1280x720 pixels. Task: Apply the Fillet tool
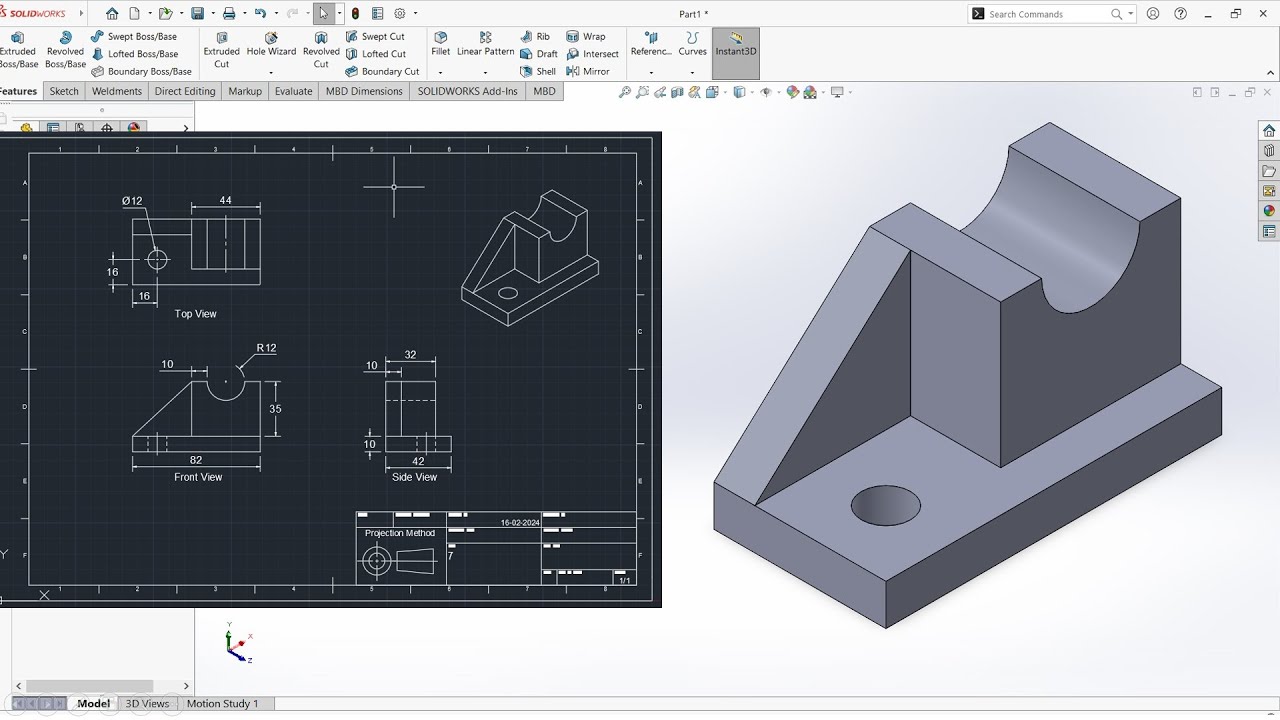pyautogui.click(x=440, y=45)
